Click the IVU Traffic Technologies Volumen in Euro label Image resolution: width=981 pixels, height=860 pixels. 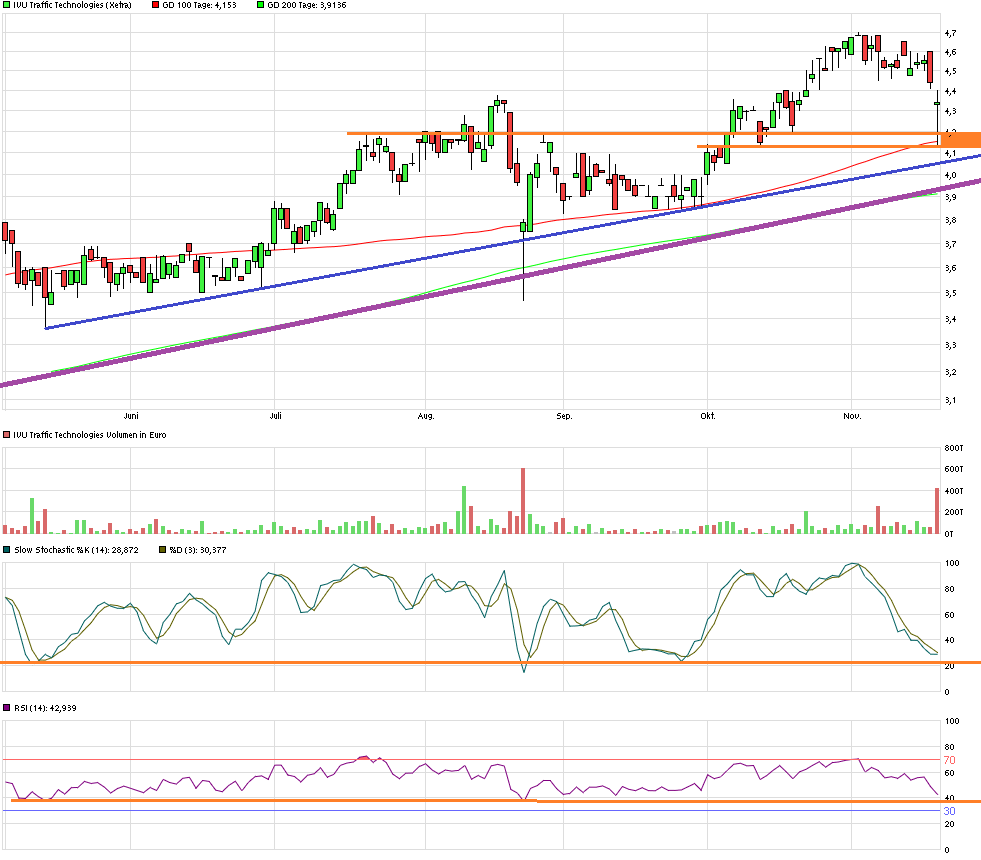90,434
